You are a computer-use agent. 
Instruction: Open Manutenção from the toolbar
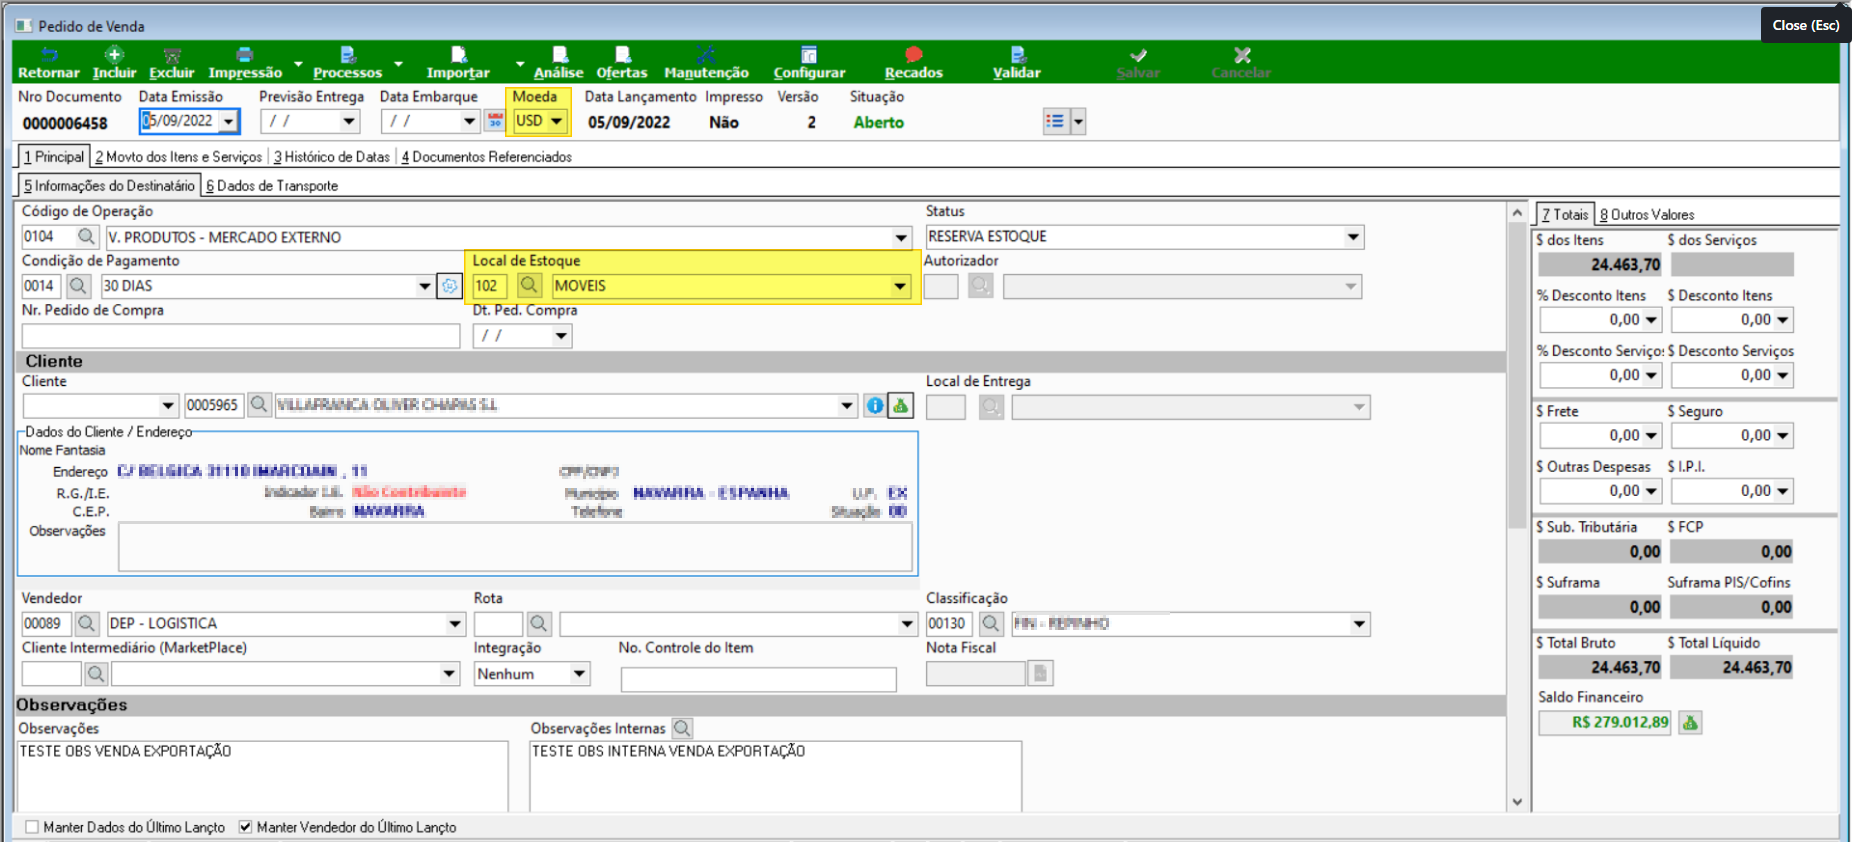pos(706,62)
